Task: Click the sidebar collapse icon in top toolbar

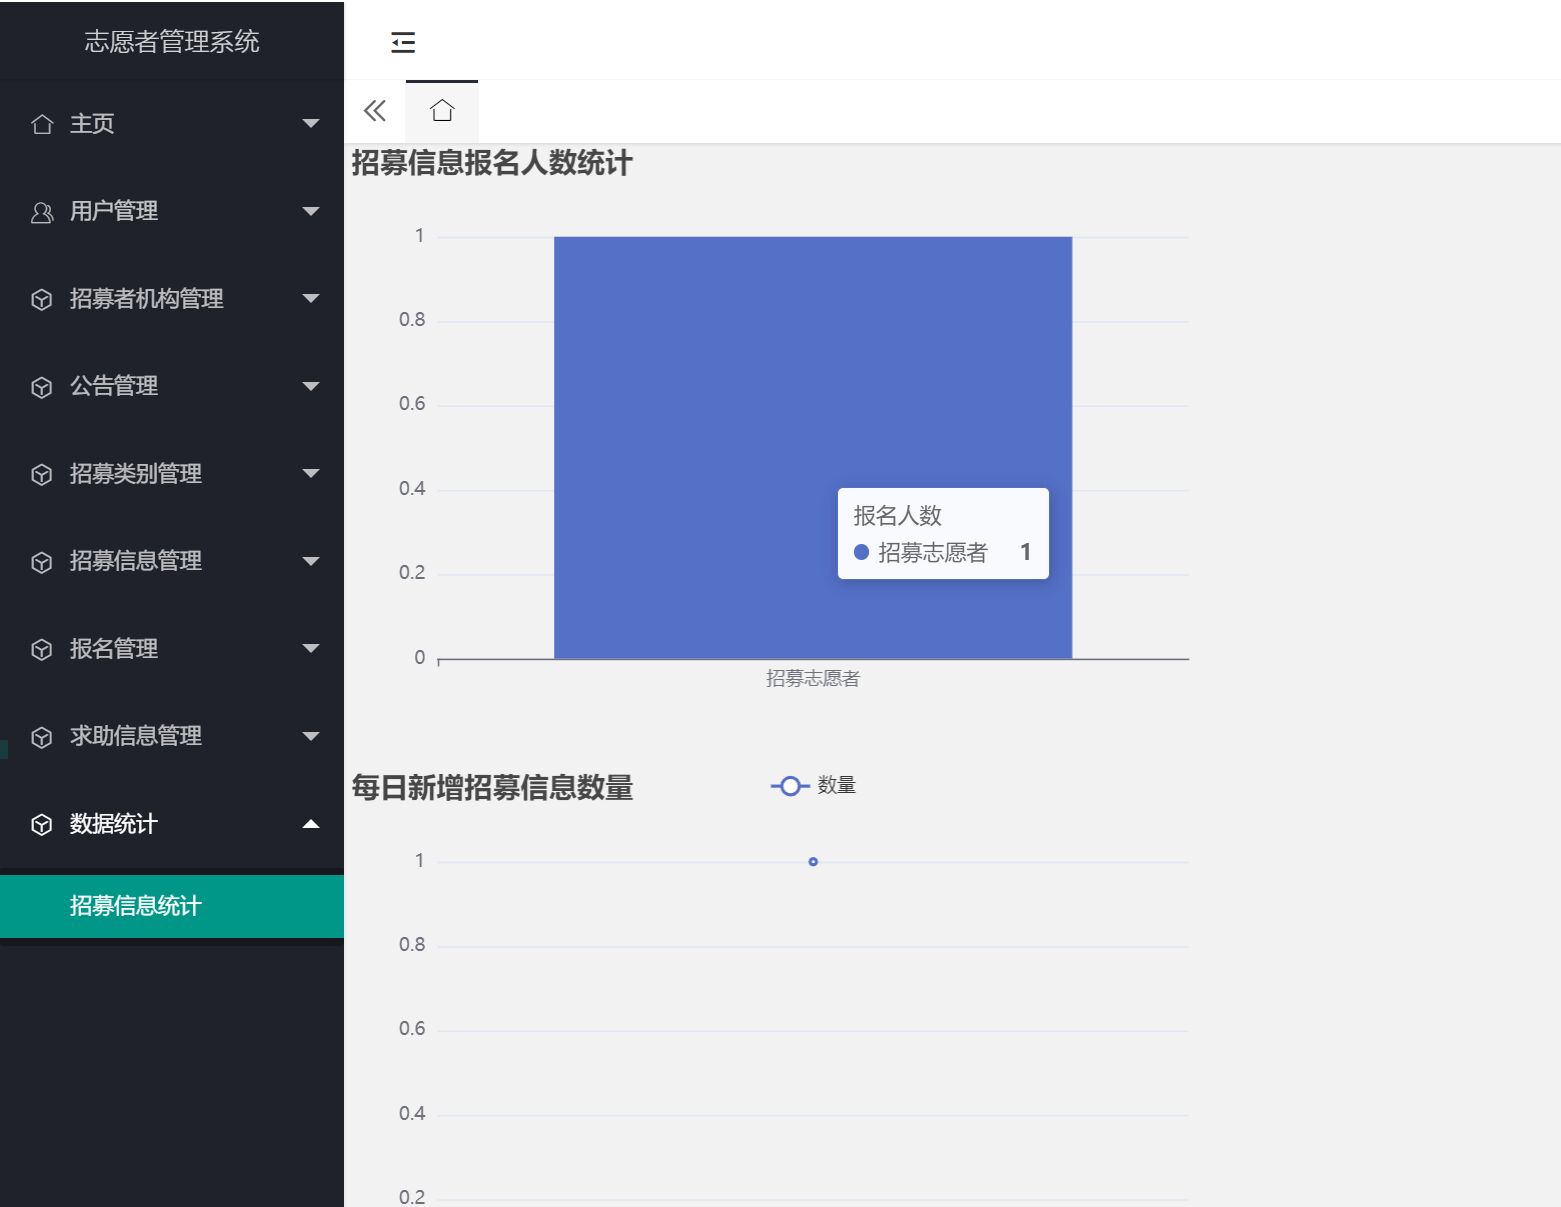Action: tap(403, 42)
